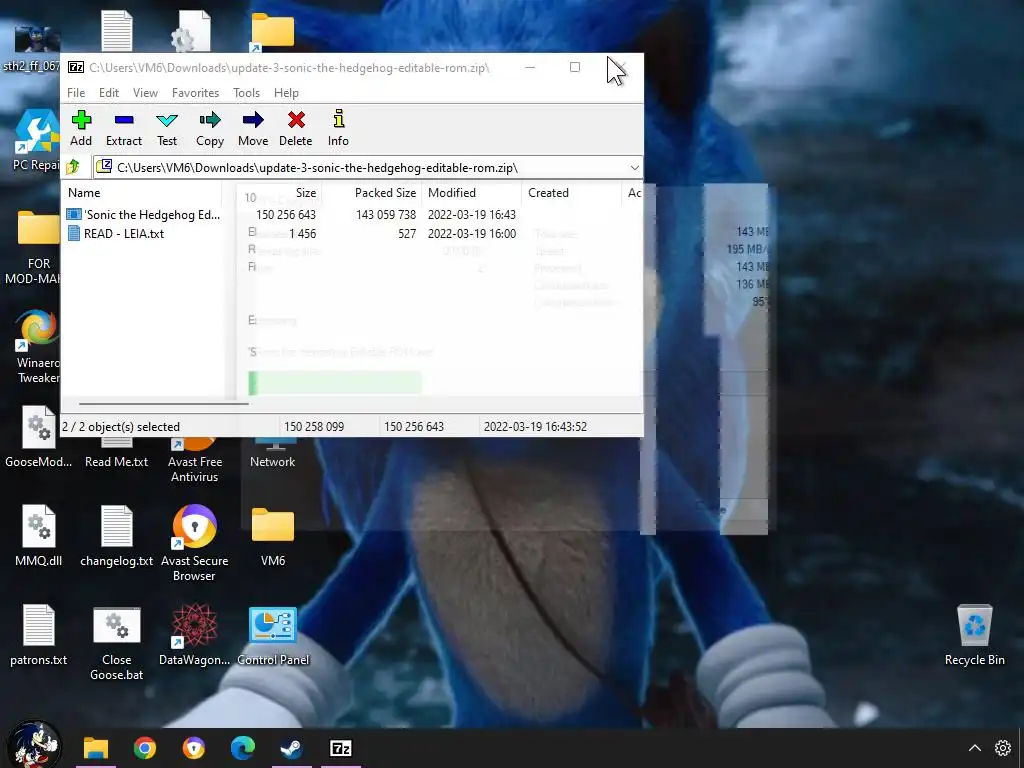Open the settings gear in system tray
Screen dimensions: 1024x768
tap(1002, 748)
